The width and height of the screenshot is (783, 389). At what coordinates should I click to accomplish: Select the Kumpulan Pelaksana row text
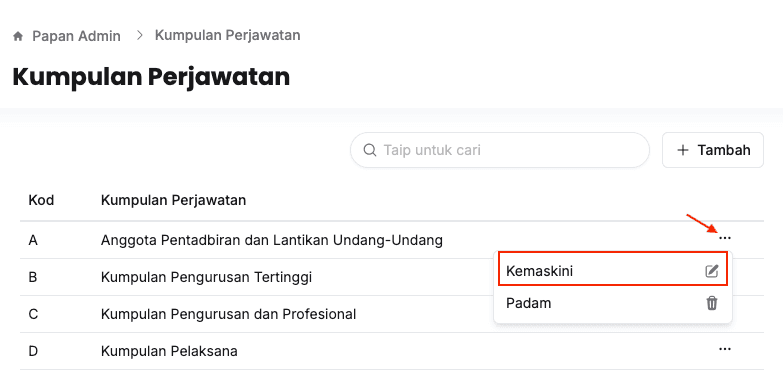click(x=169, y=352)
